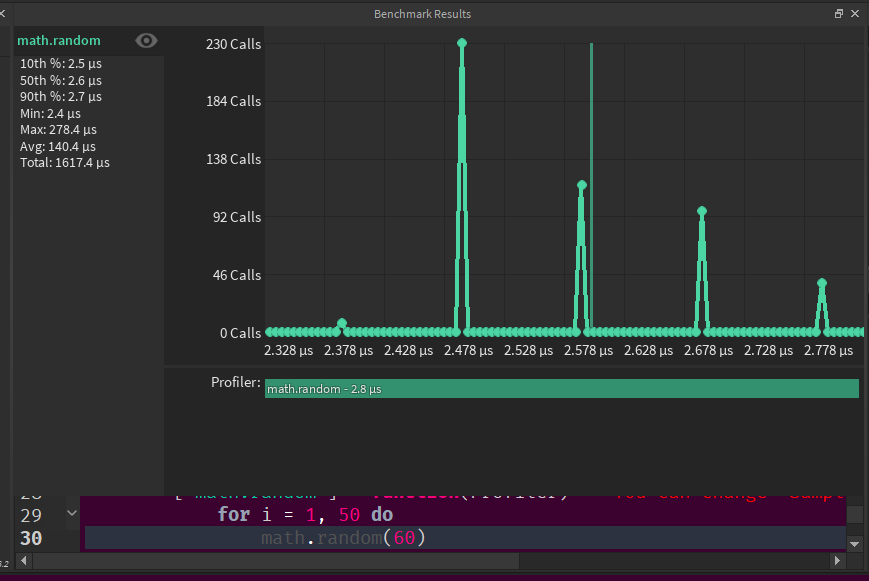869x581 pixels.
Task: Click the graph peak near 2.678 µs
Action: coord(702,211)
